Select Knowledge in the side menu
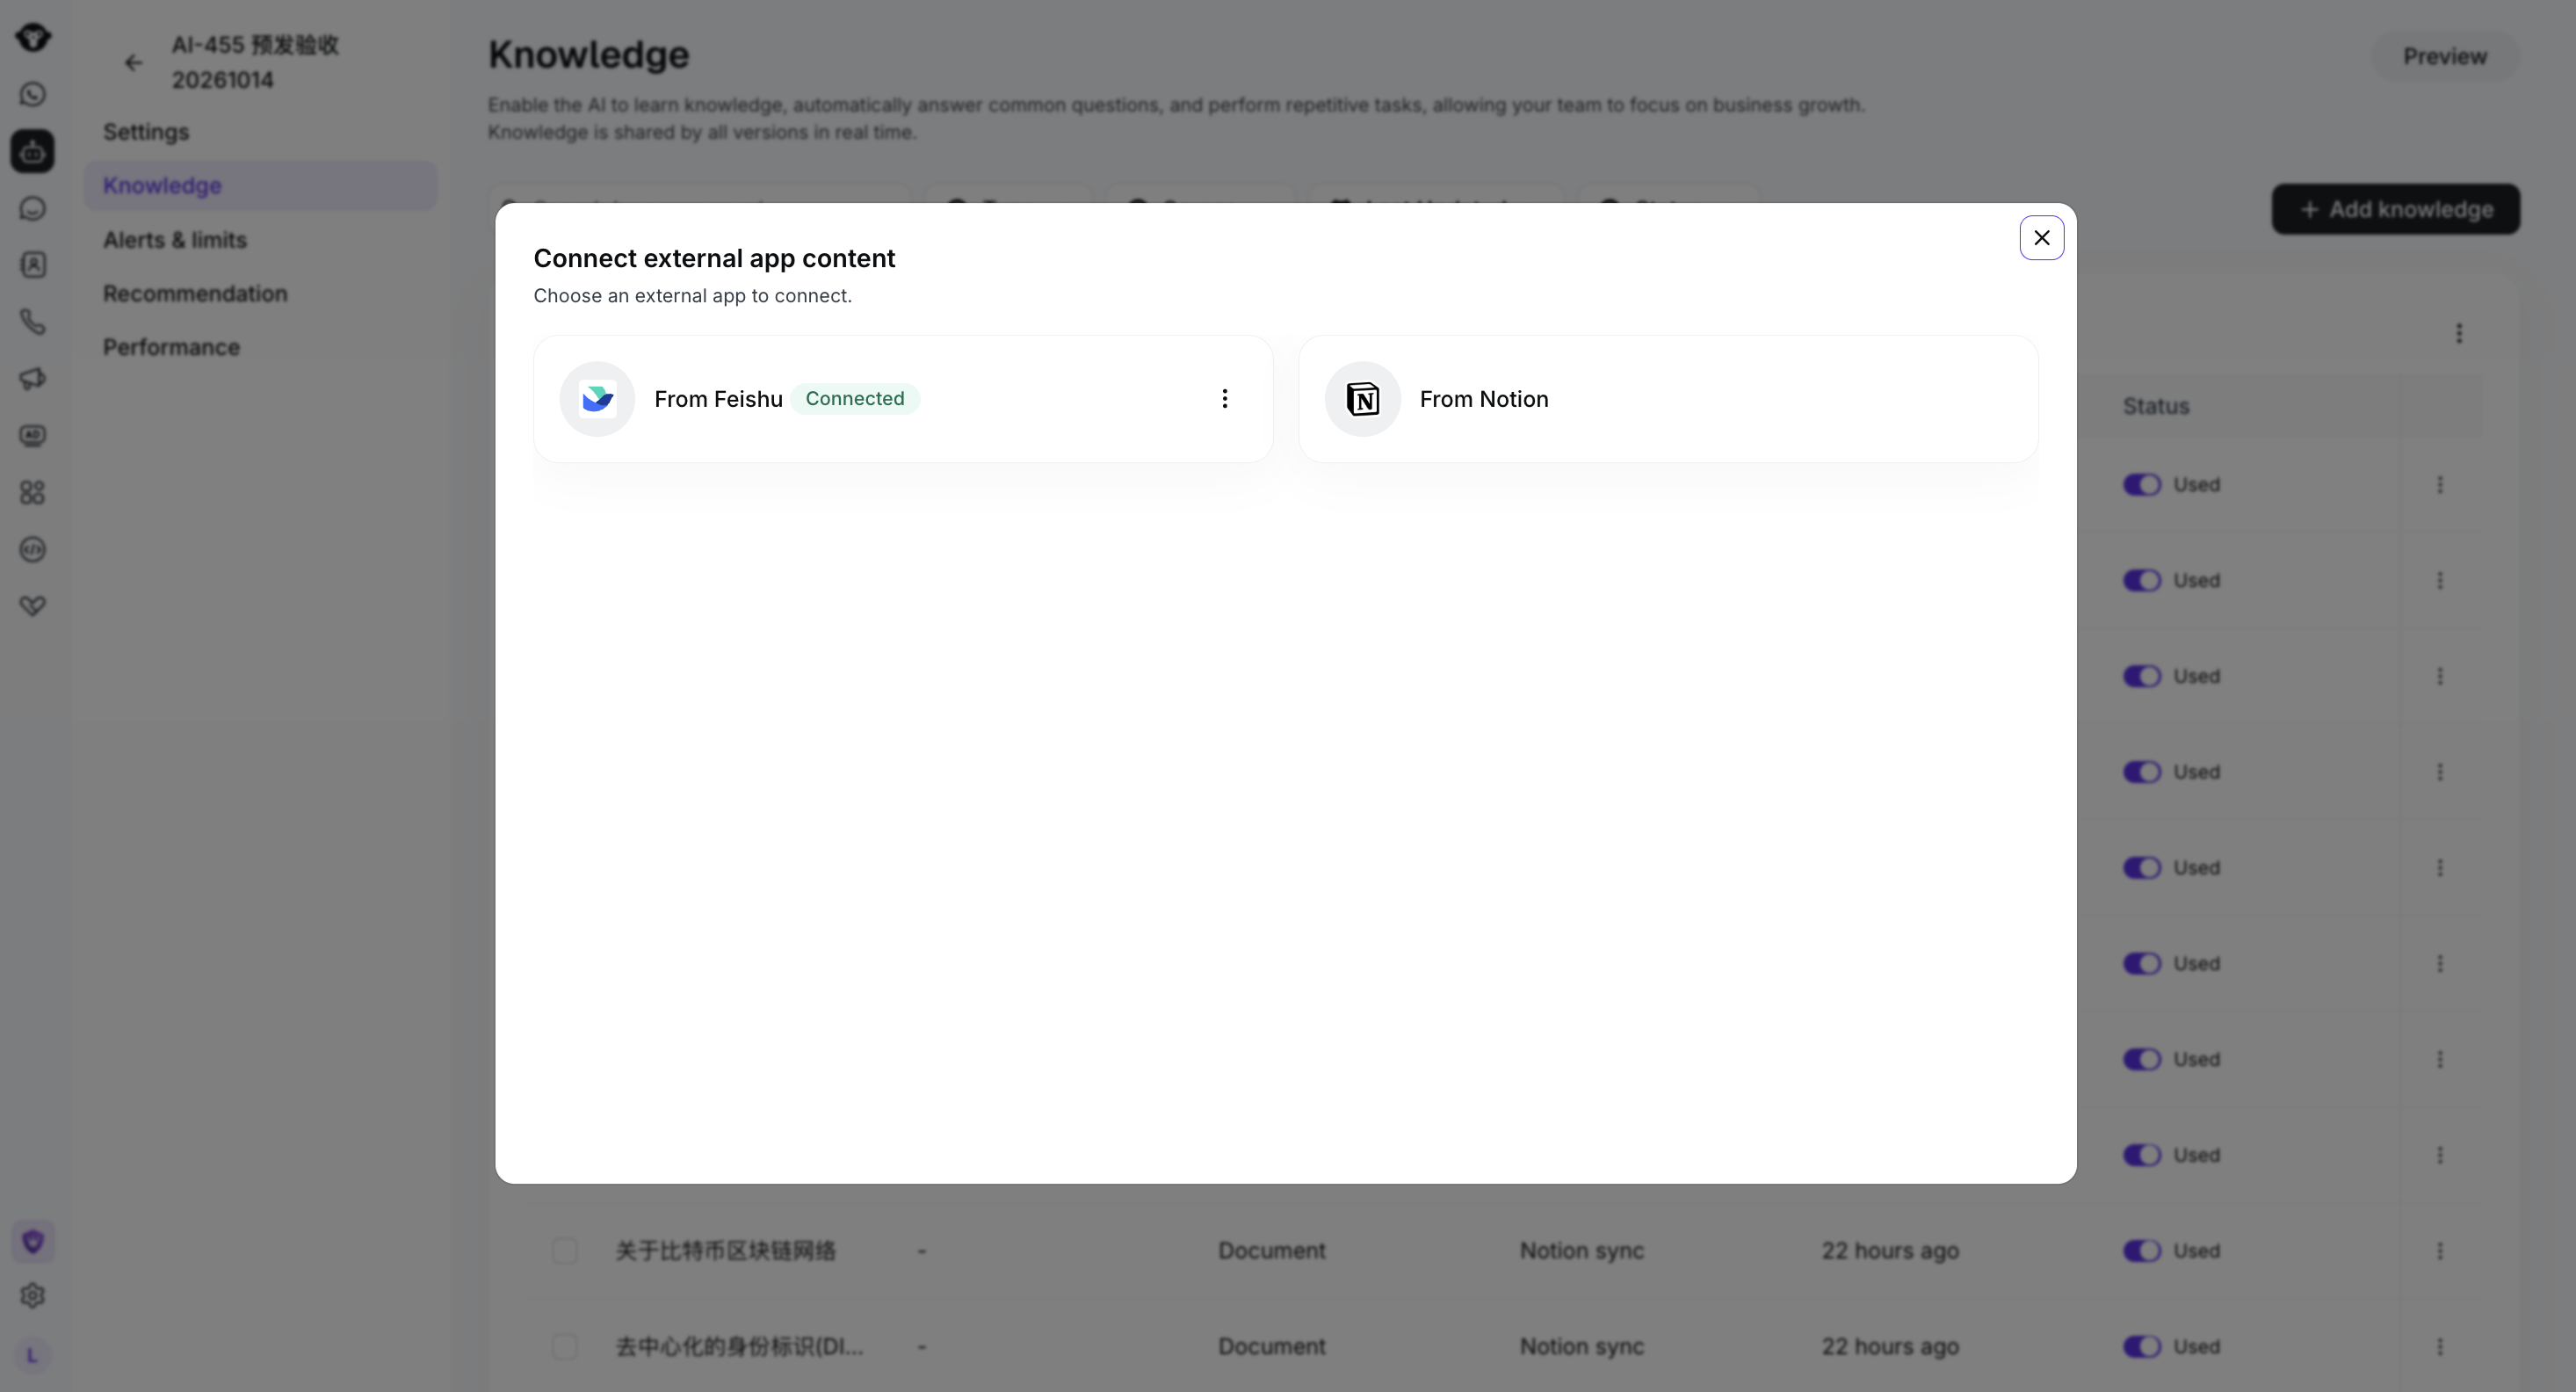2576x1392 pixels. pyautogui.click(x=260, y=186)
